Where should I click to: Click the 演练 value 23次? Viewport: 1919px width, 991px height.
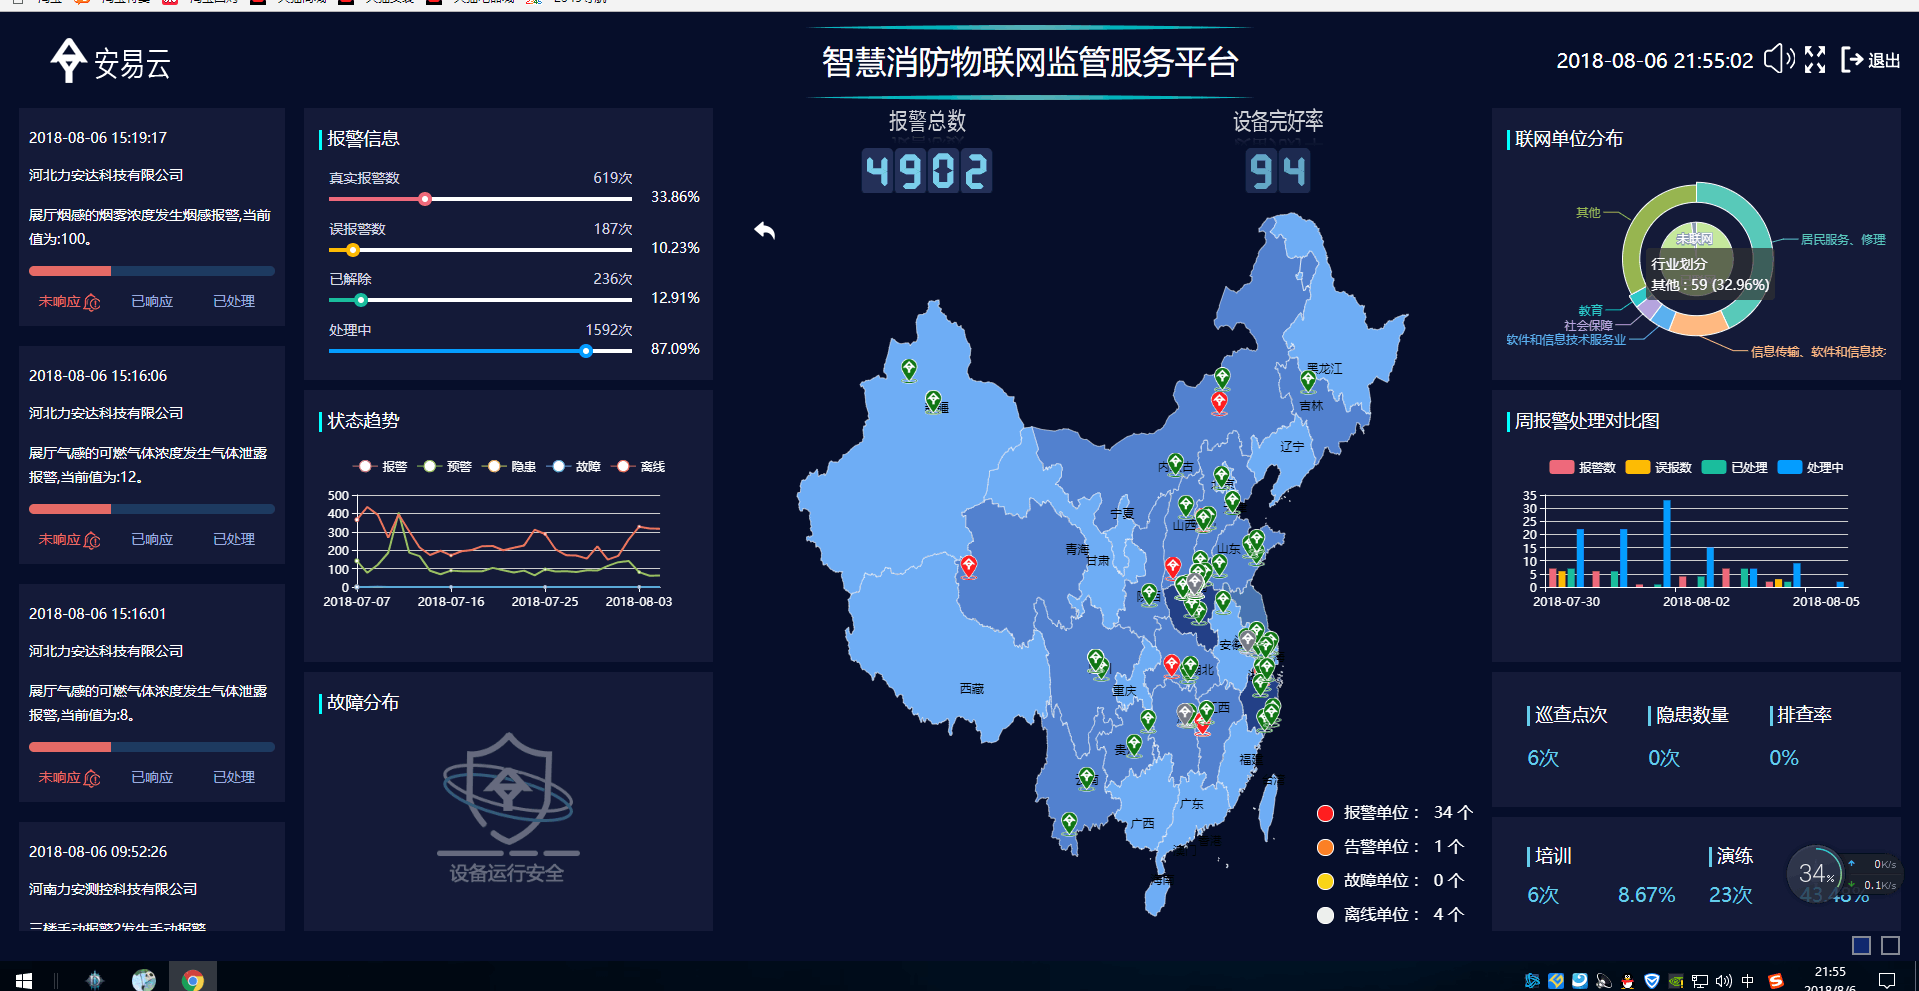[x=1730, y=895]
